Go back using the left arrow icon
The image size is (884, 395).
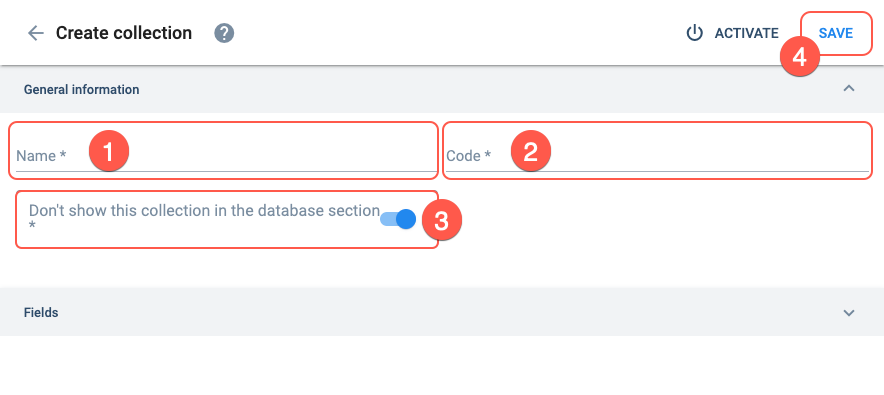point(36,33)
